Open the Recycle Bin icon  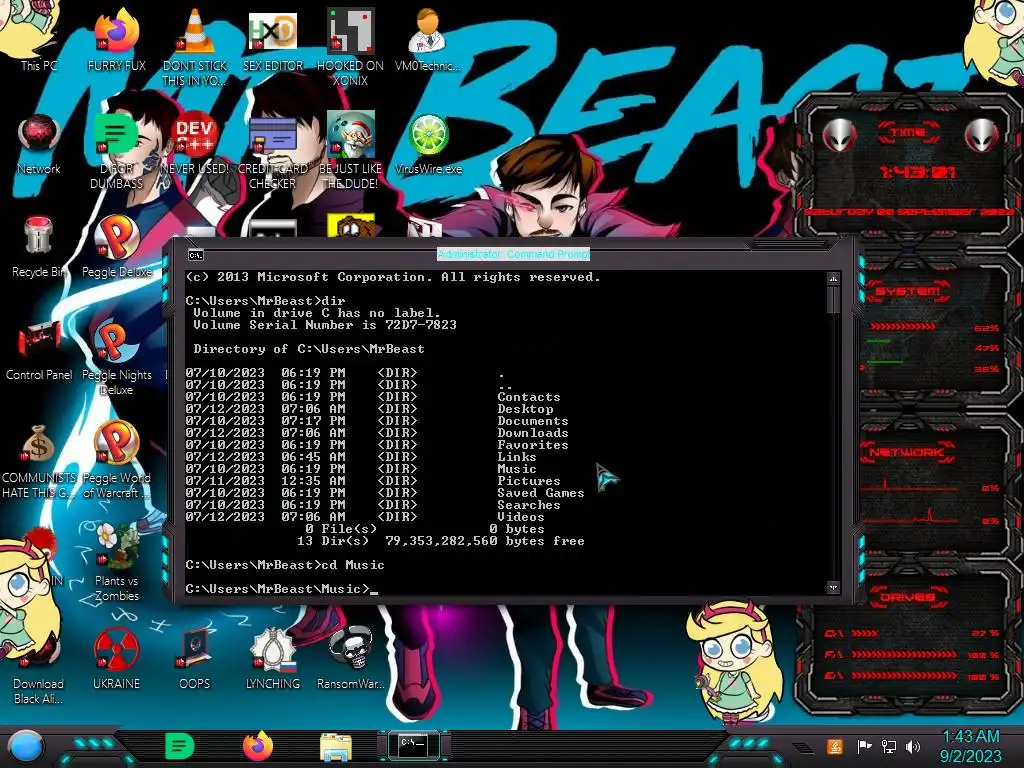39,247
